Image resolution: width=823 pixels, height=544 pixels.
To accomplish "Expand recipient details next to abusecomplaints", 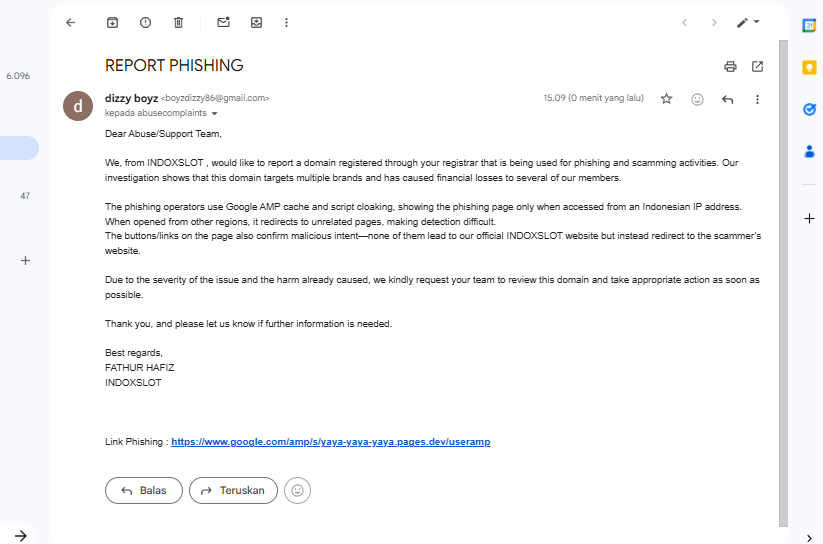I will click(214, 114).
